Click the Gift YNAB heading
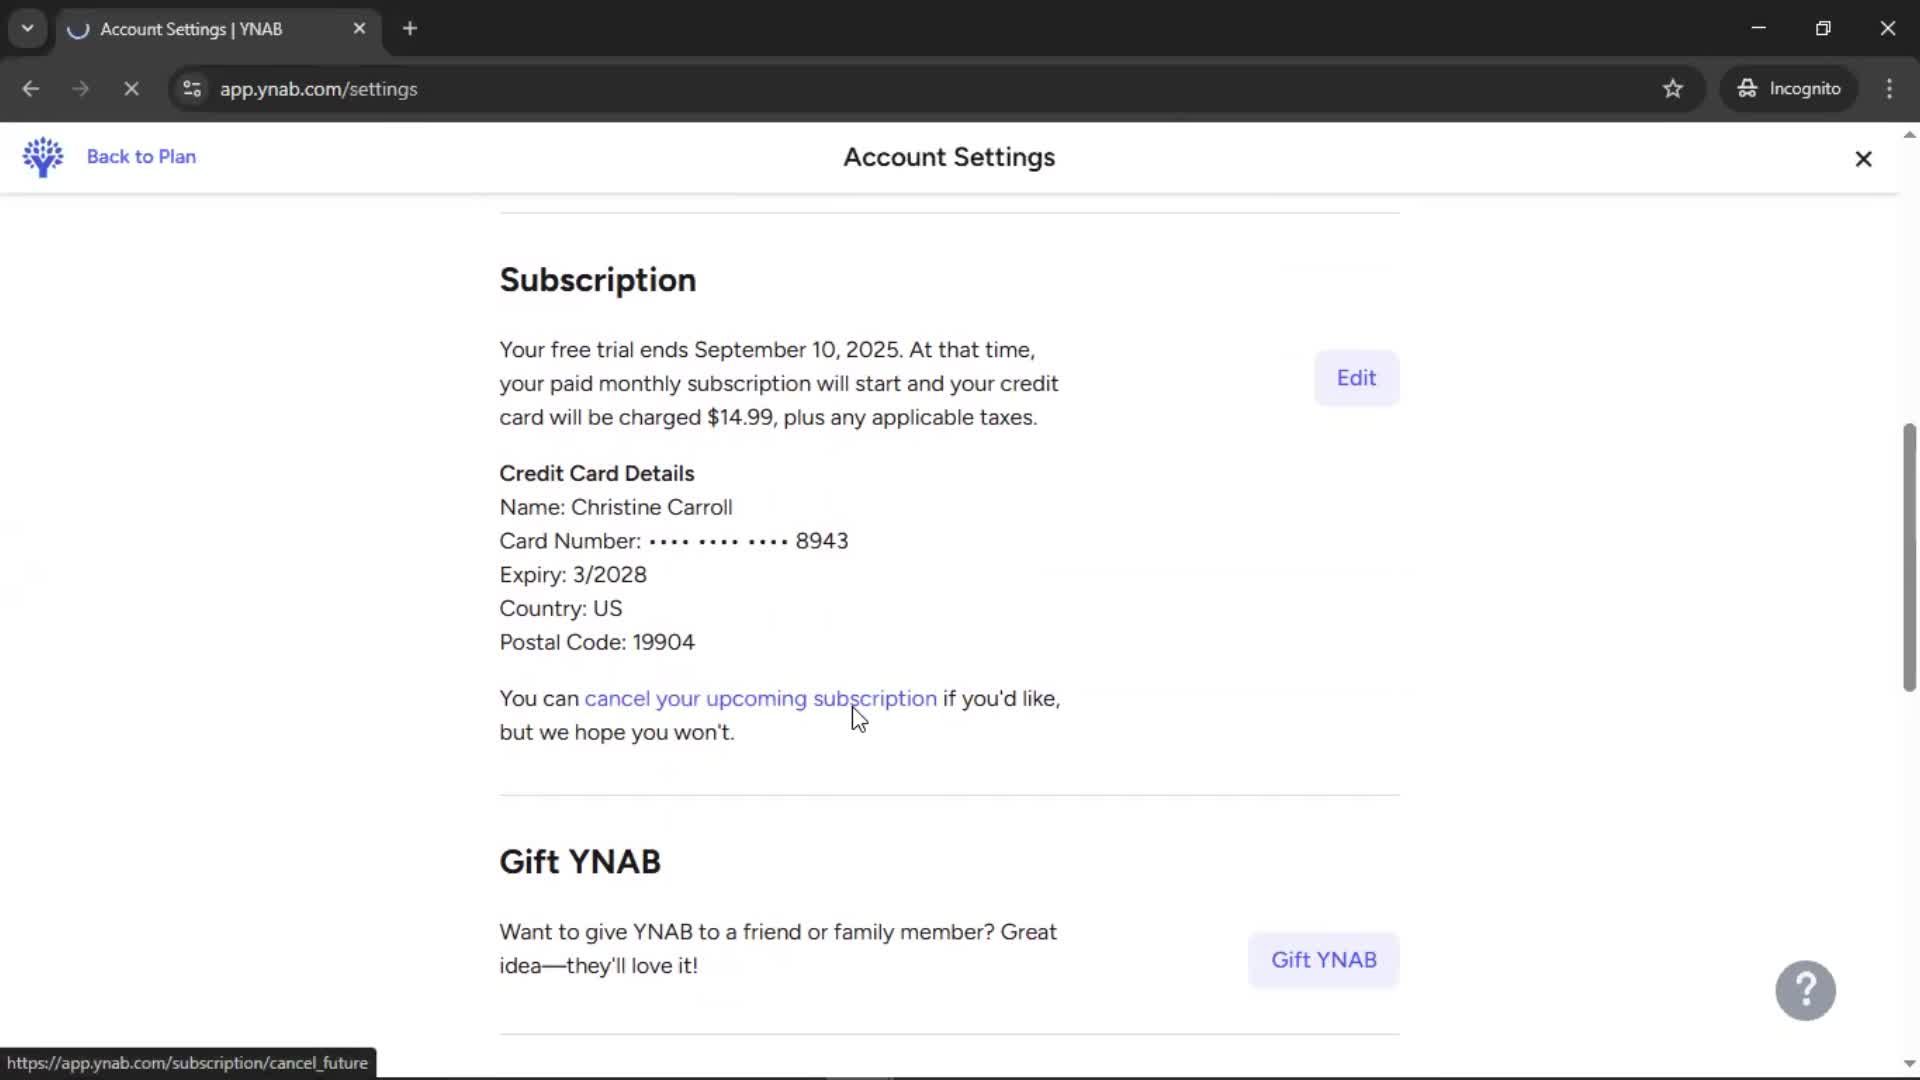This screenshot has width=1920, height=1080. pyautogui.click(x=580, y=862)
